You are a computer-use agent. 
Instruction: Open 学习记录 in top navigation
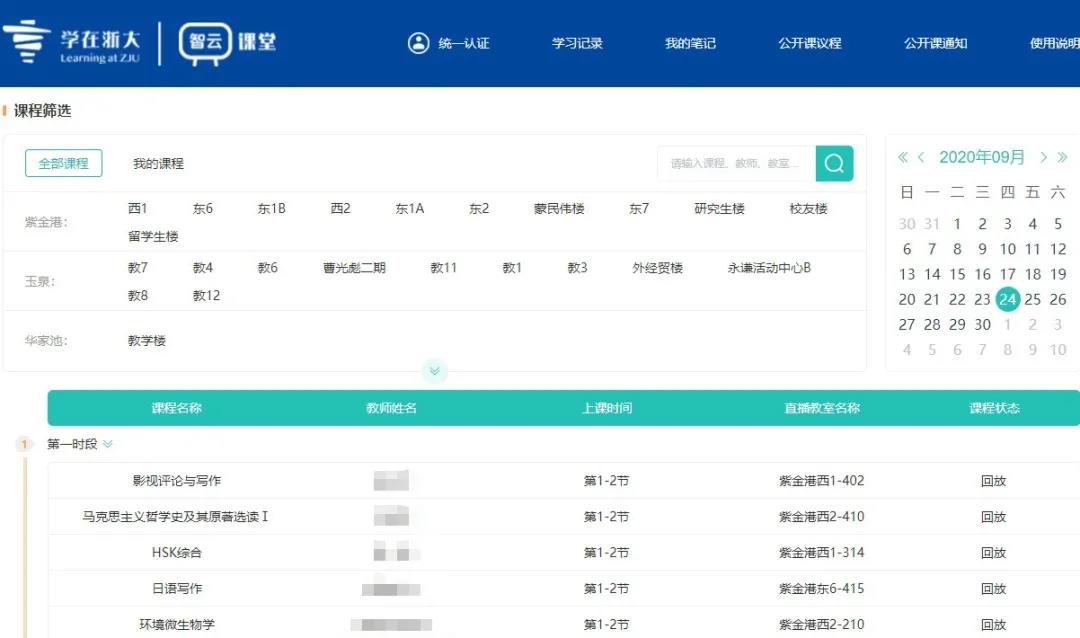coord(577,43)
